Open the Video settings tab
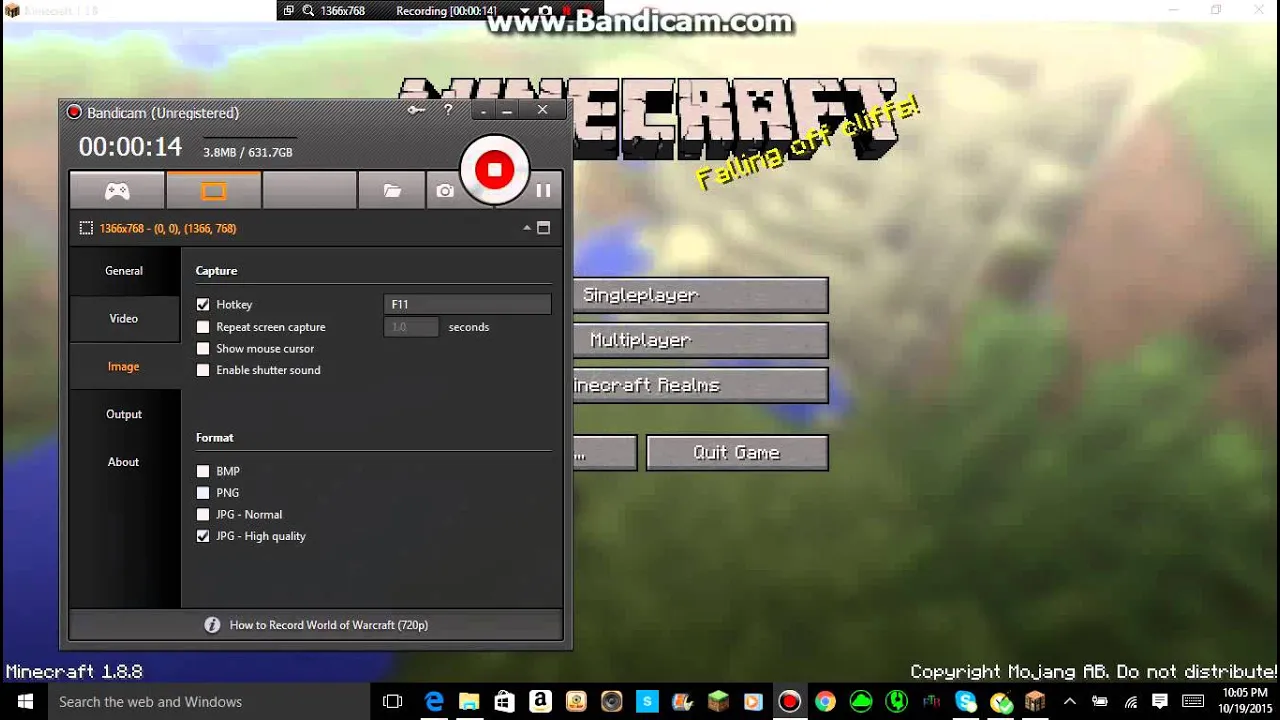Viewport: 1280px width, 720px height. (125, 319)
